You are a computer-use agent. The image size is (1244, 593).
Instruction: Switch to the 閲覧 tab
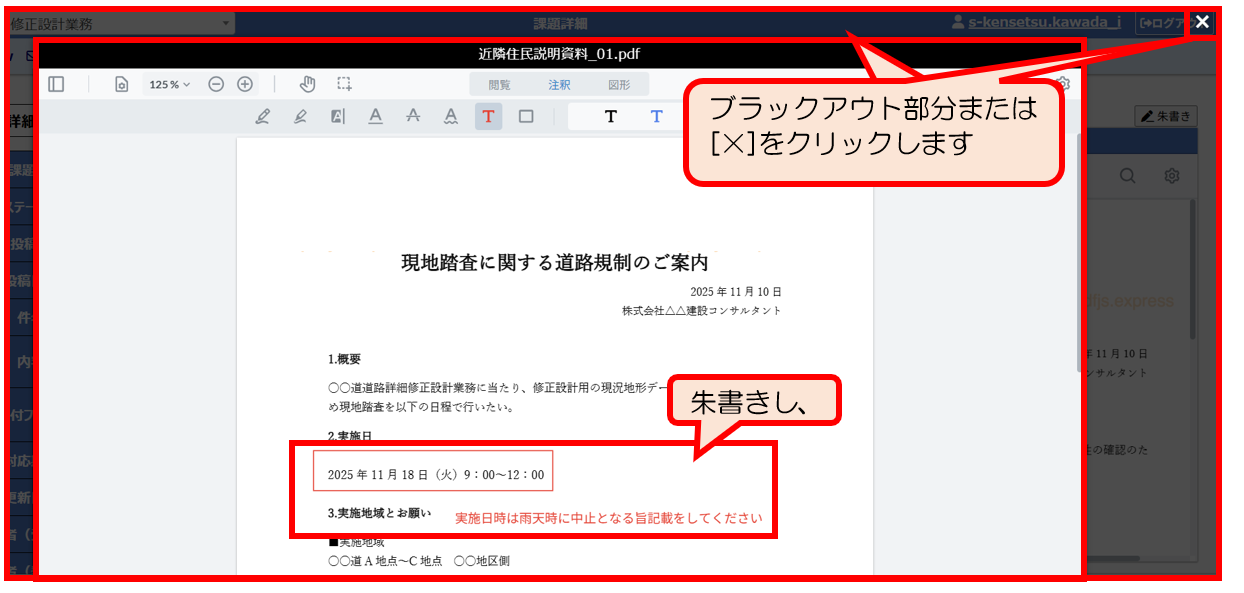tap(499, 85)
